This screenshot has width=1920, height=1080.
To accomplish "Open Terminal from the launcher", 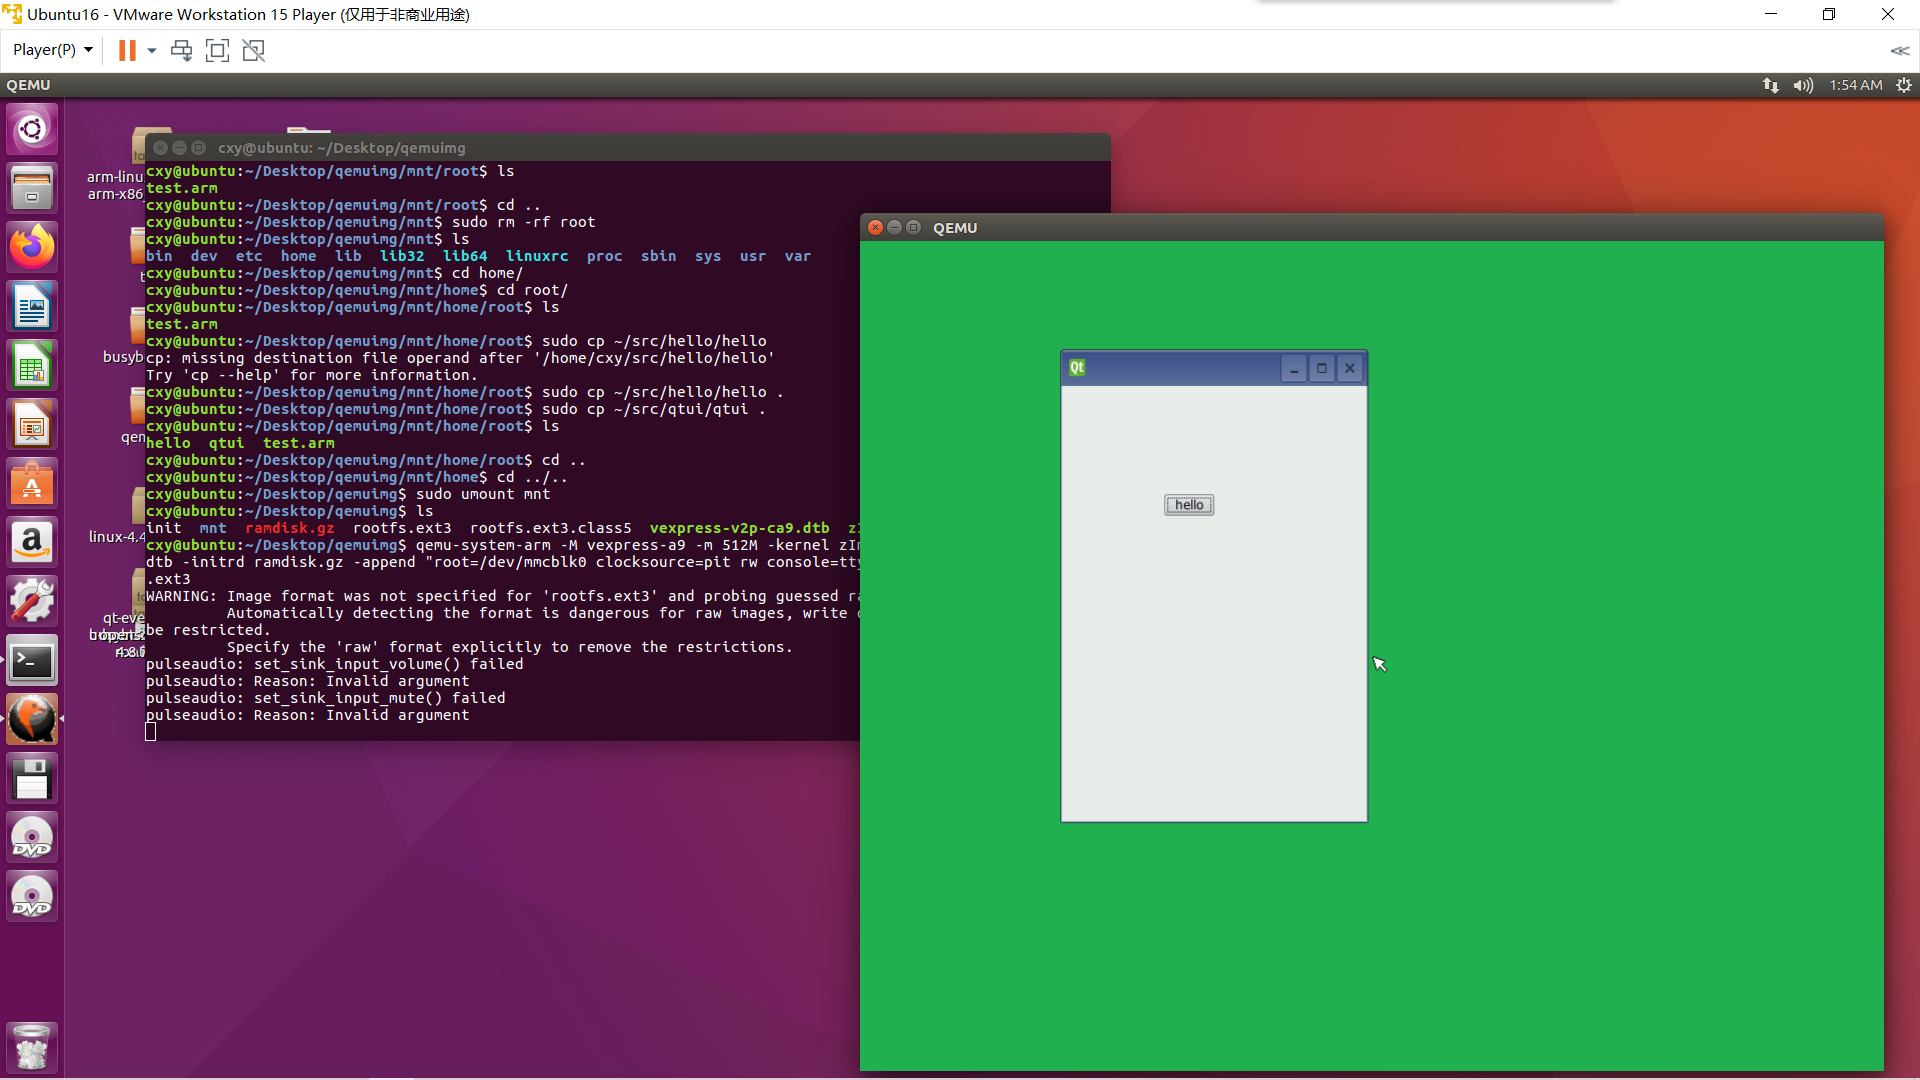I will click(32, 661).
